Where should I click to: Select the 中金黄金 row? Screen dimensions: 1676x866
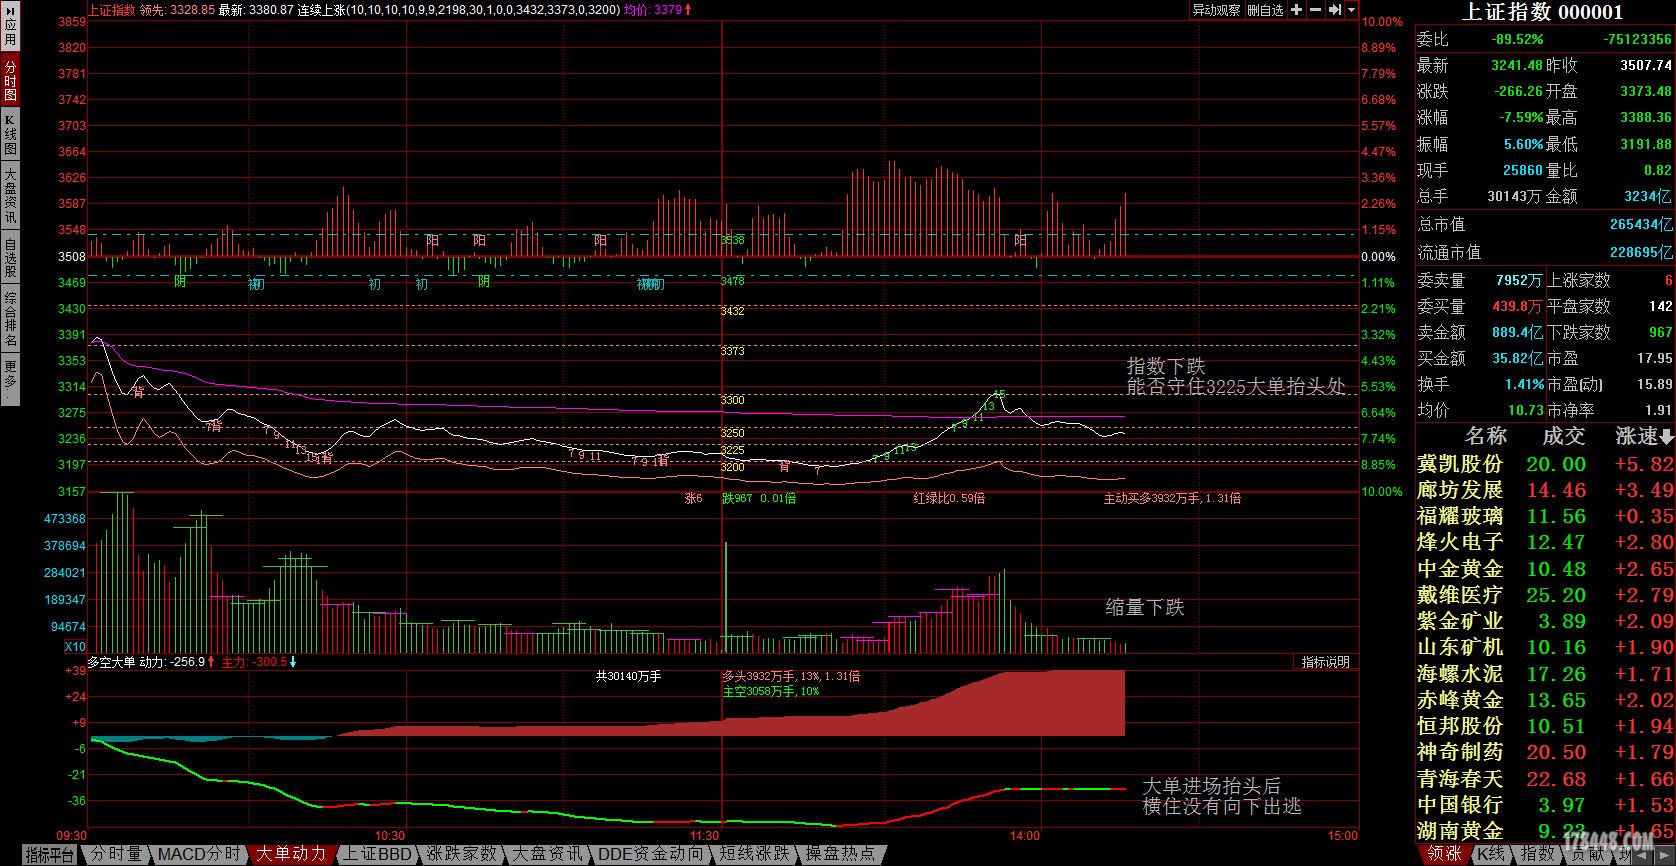pyautogui.click(x=1545, y=569)
